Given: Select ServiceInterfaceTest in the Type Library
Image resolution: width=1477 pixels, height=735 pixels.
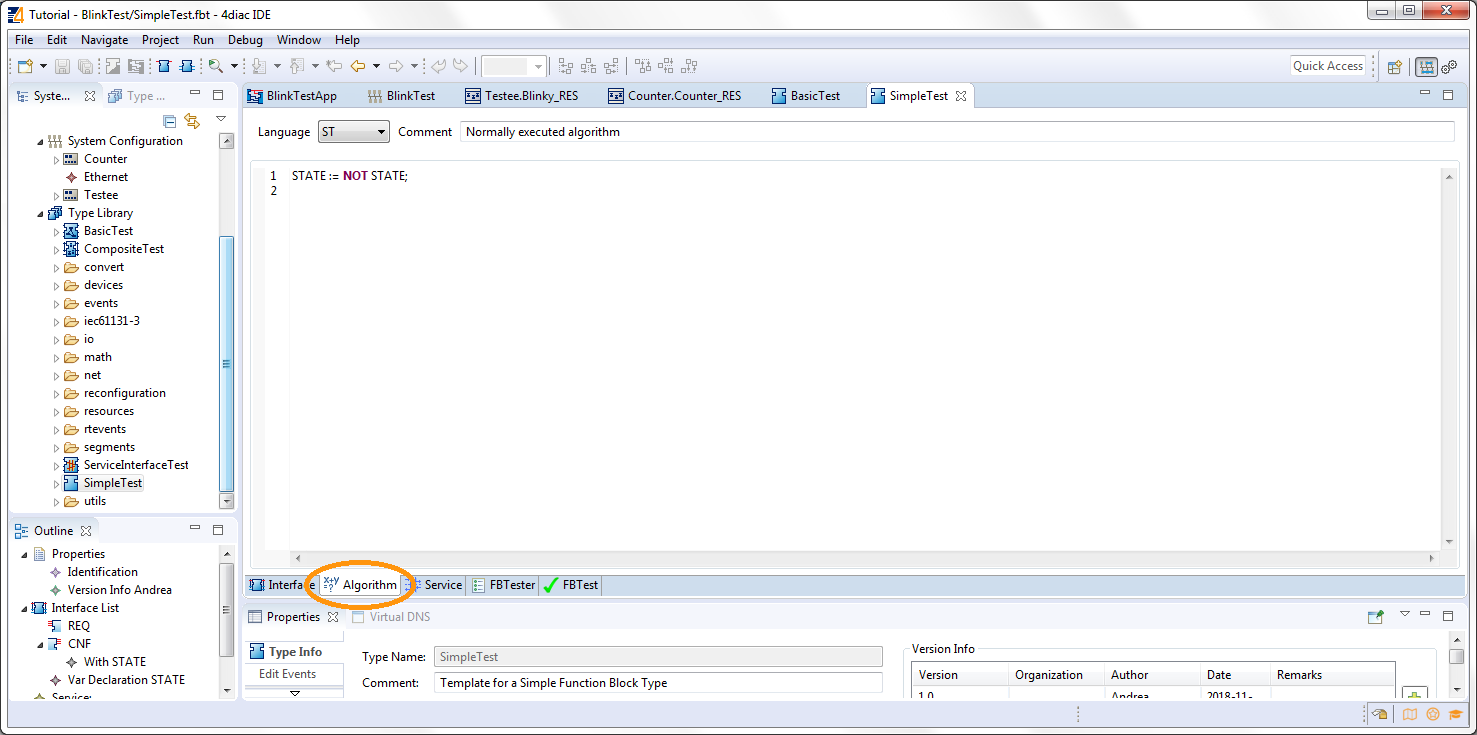Looking at the screenshot, I should coord(135,465).
